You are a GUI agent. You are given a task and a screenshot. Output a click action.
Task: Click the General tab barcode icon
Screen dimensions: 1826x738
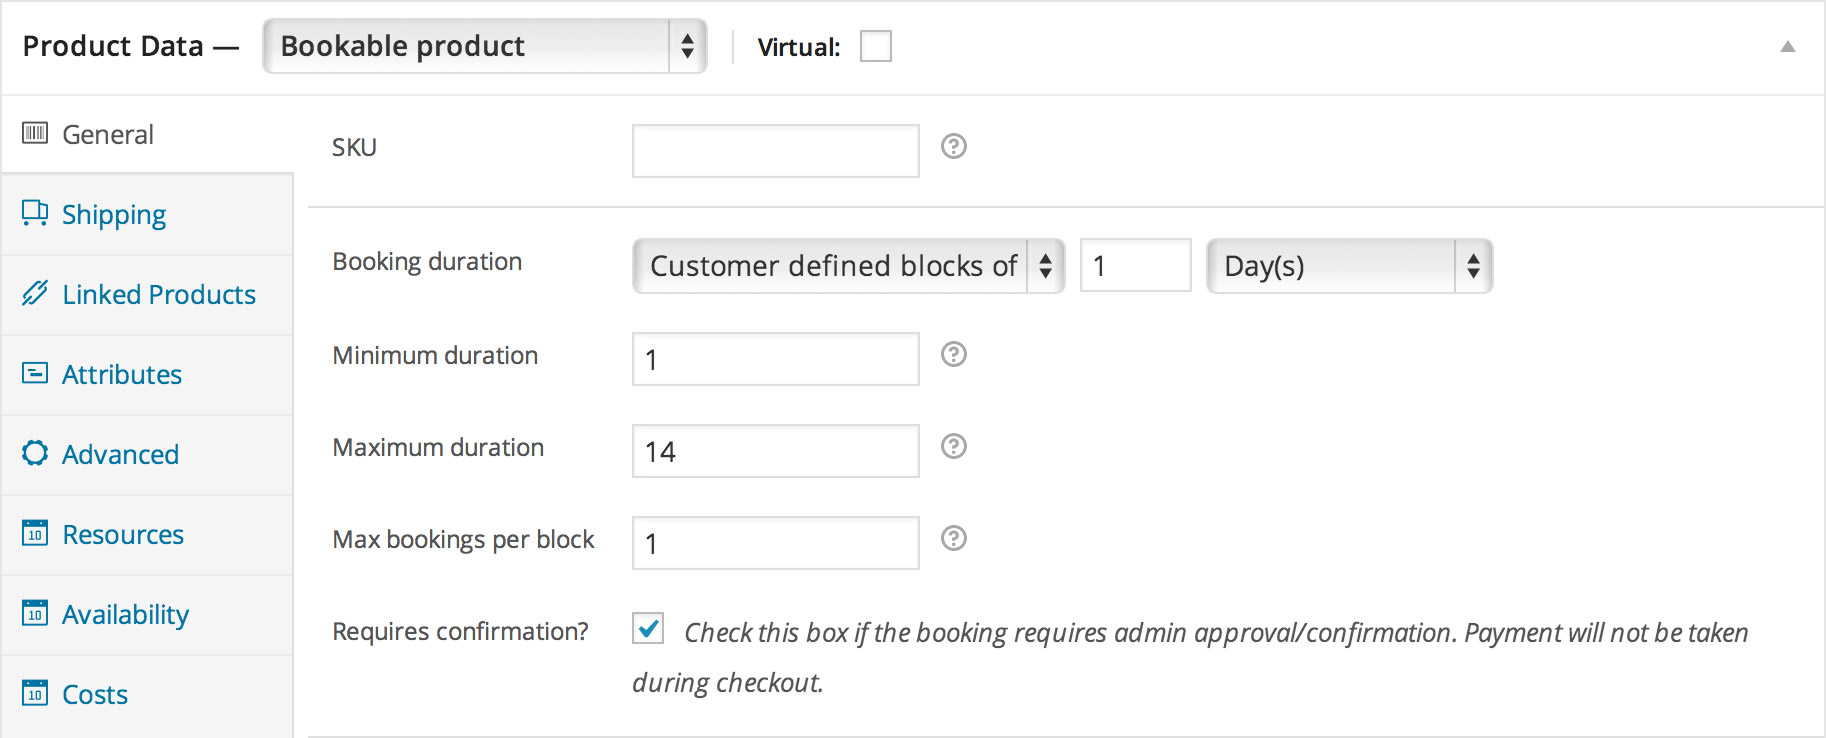click(x=35, y=133)
